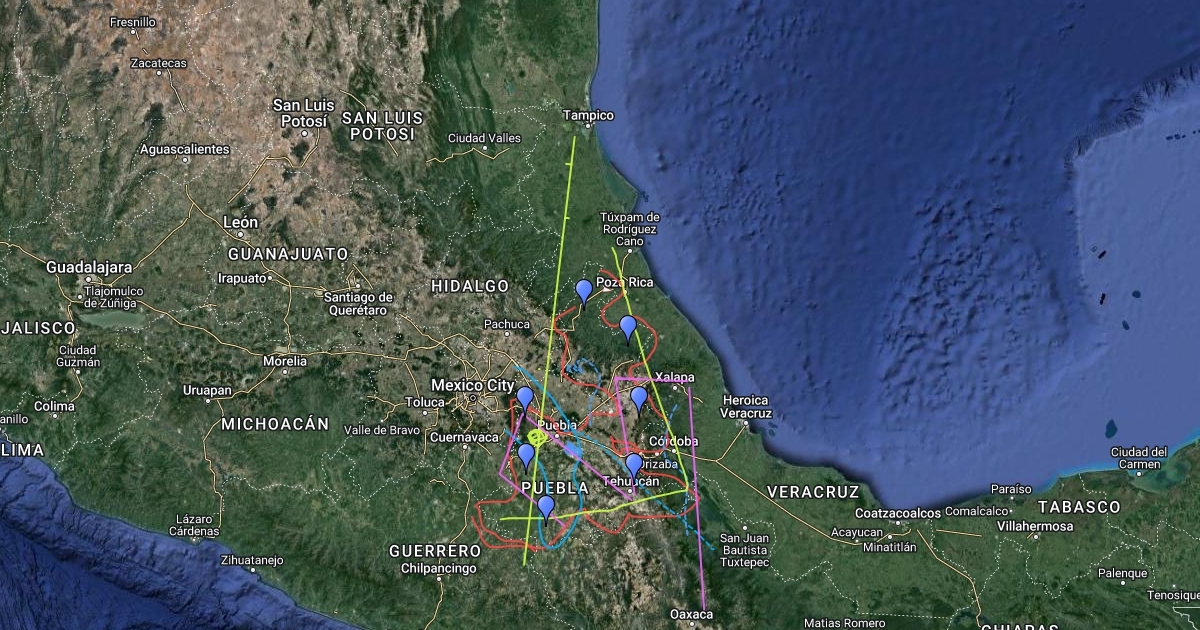Click the Tehuacán label

631,481
